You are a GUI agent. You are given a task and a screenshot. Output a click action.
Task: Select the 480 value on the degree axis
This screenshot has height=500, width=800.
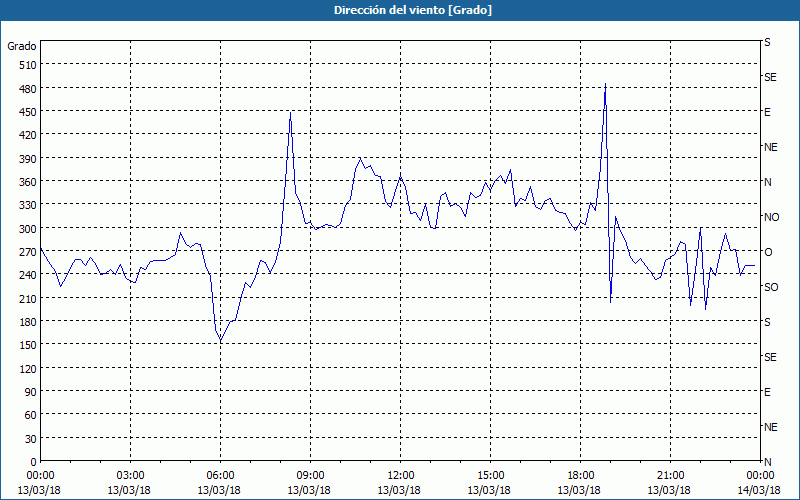pyautogui.click(x=28, y=89)
